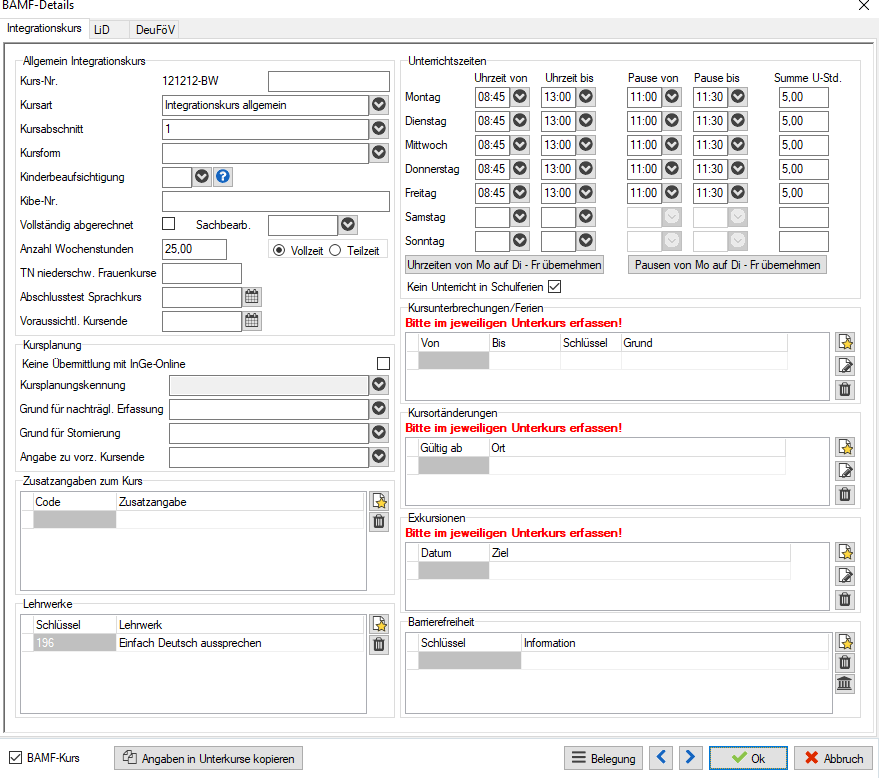The image size is (879, 778).
Task: Go to previous record with left arrow
Action: coord(661,758)
